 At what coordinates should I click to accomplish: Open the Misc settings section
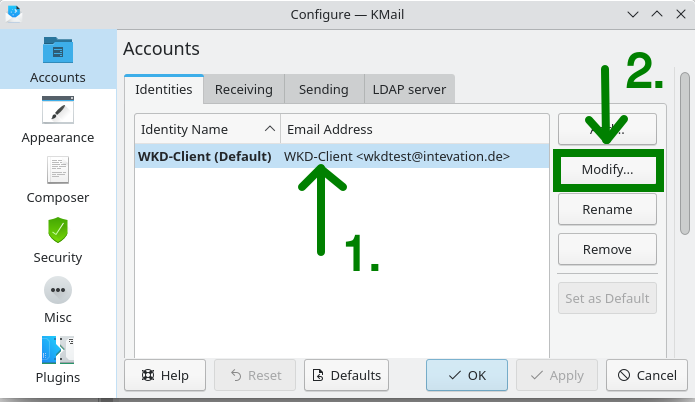pos(58,300)
